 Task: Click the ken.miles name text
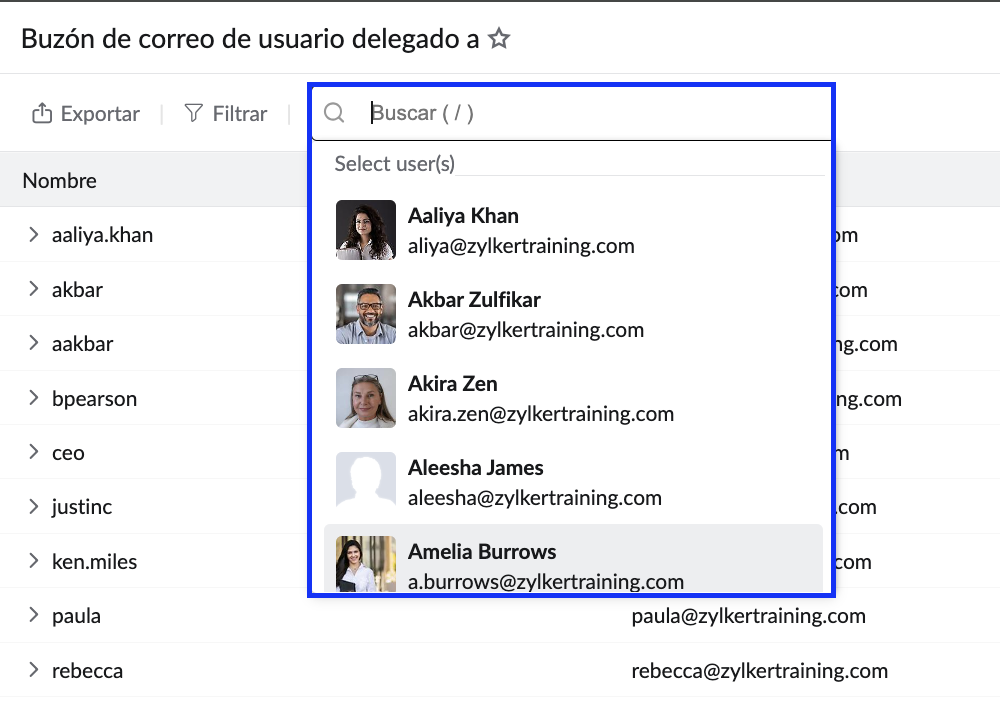[x=94, y=561]
